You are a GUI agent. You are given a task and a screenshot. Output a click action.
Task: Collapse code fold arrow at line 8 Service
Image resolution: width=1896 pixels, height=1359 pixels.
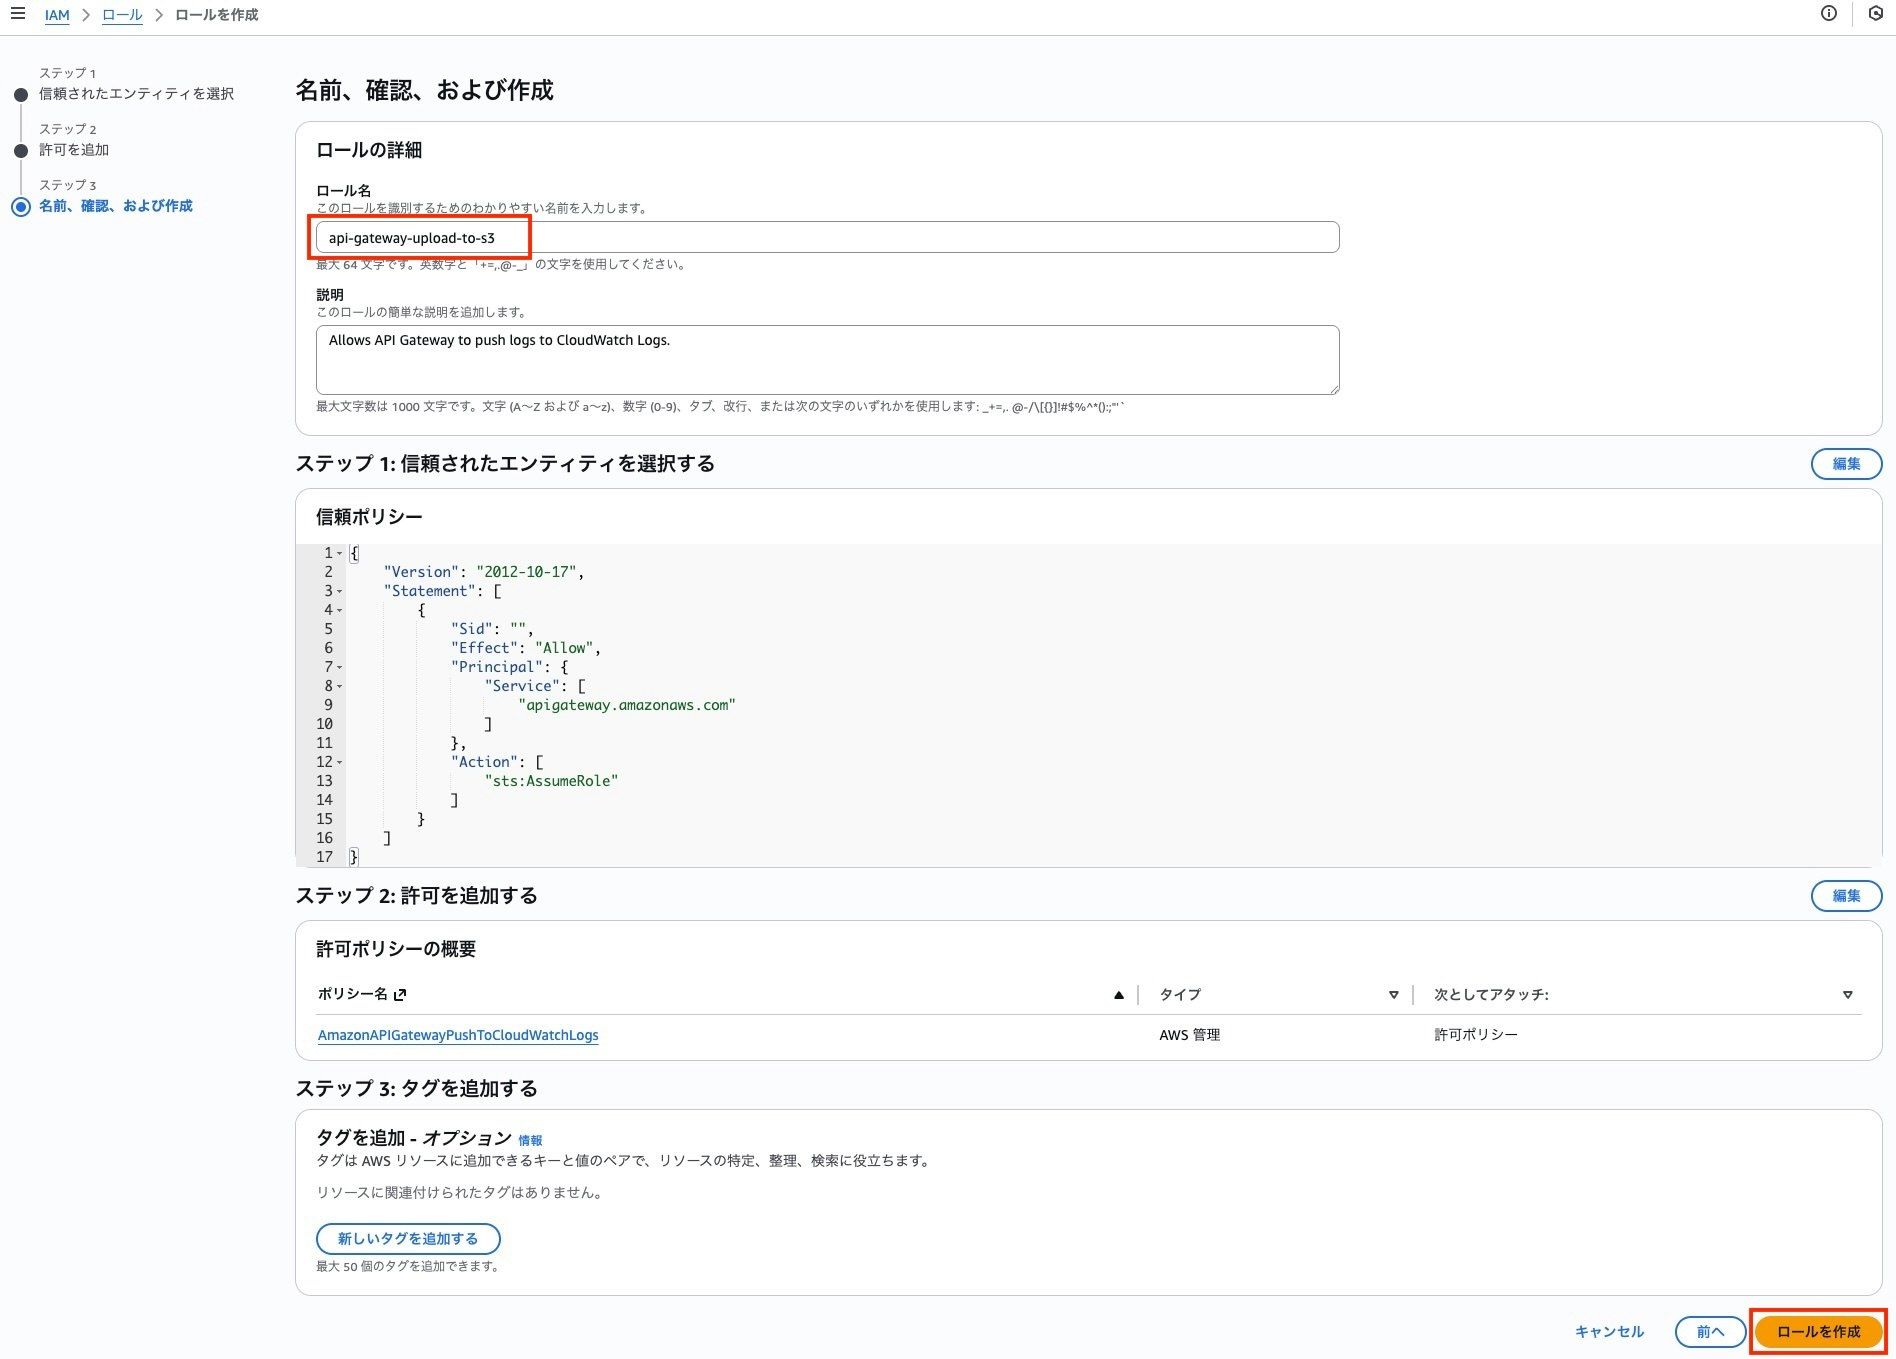[x=340, y=686]
